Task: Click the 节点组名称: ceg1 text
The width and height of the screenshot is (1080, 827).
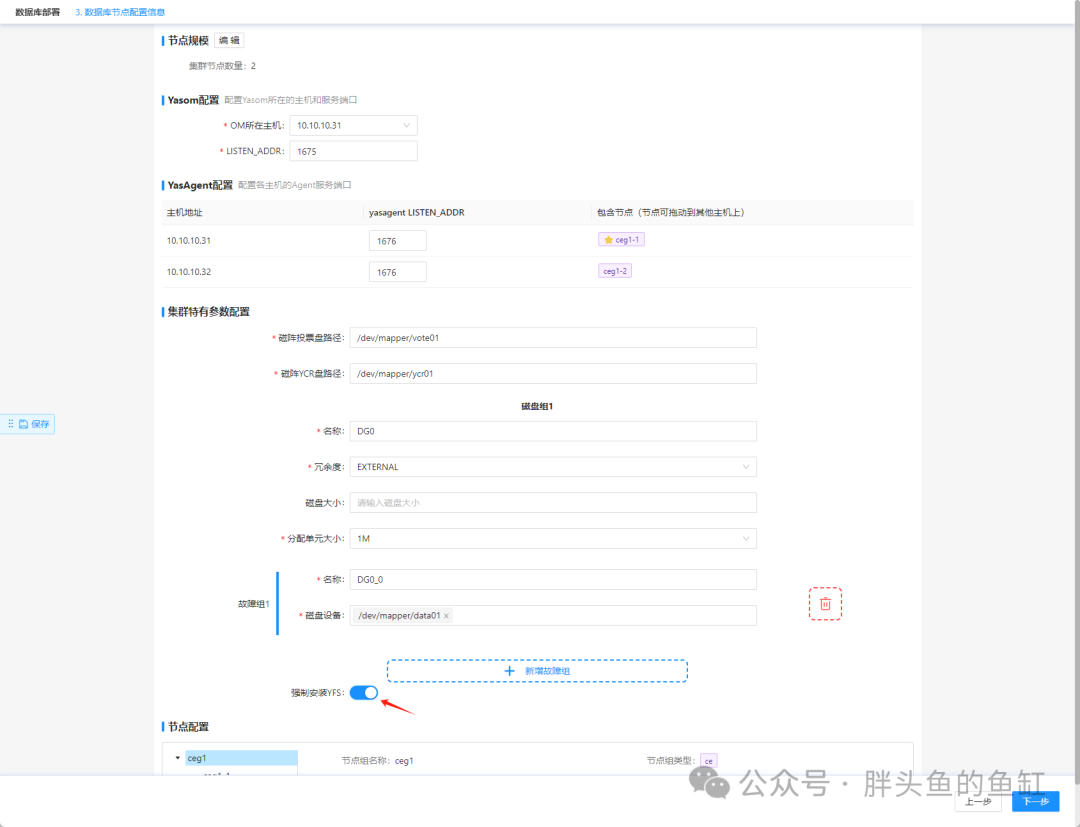Action: pos(377,761)
